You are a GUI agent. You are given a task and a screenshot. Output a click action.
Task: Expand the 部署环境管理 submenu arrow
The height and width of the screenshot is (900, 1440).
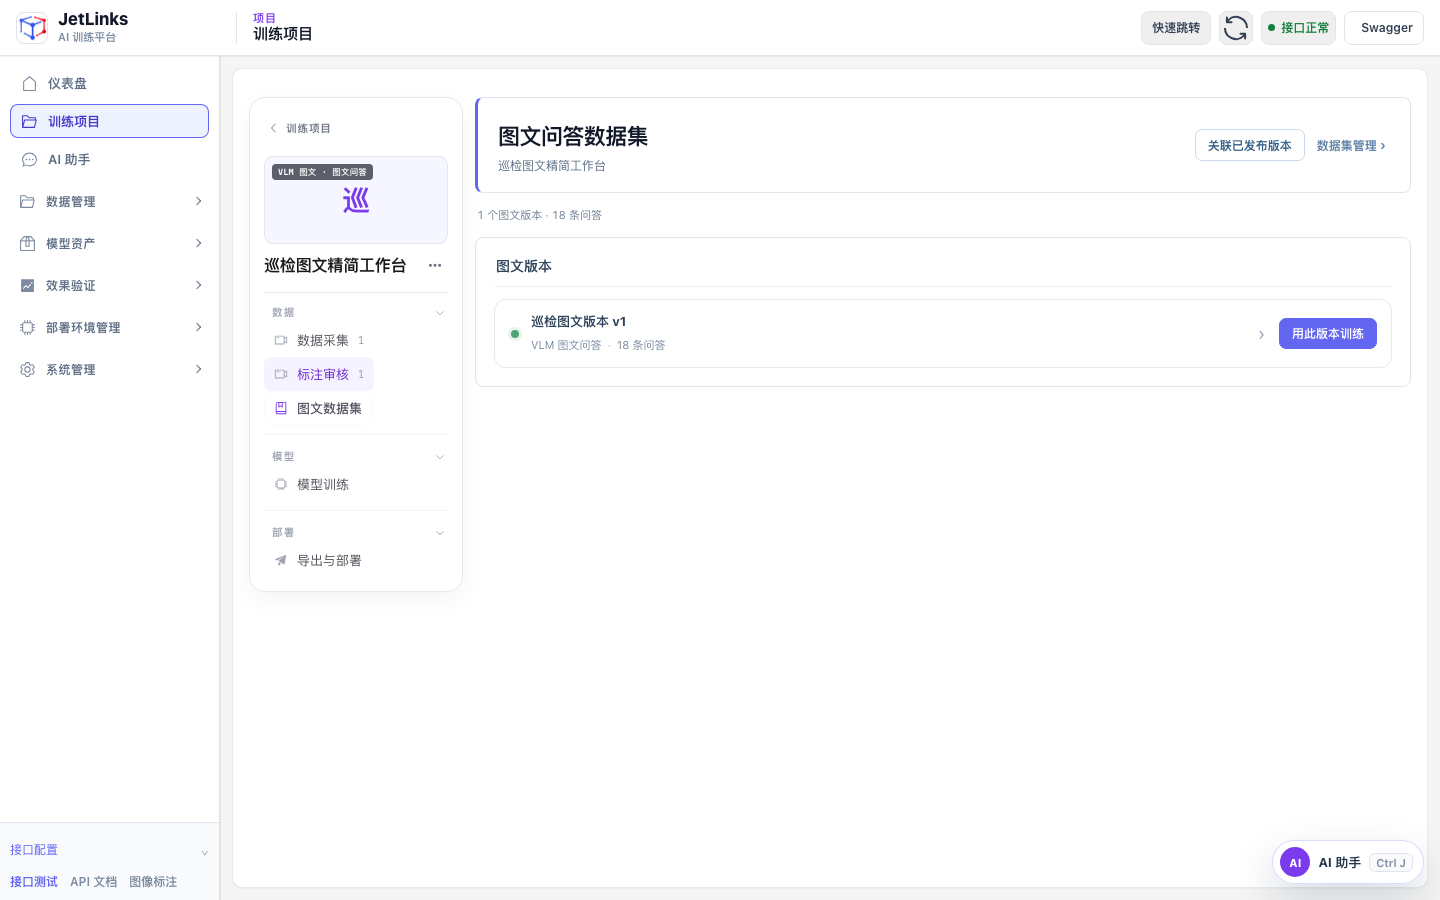click(x=199, y=328)
